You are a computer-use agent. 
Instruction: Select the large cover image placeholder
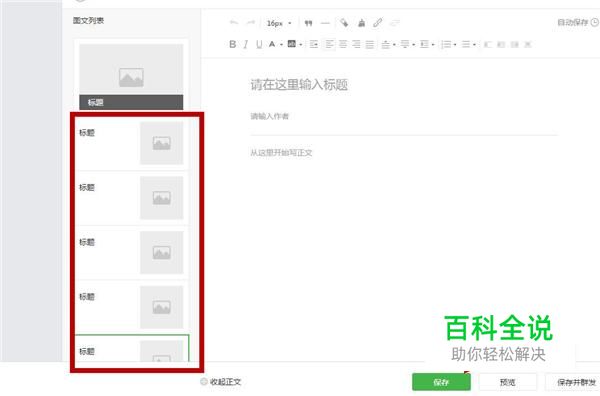pos(131,70)
